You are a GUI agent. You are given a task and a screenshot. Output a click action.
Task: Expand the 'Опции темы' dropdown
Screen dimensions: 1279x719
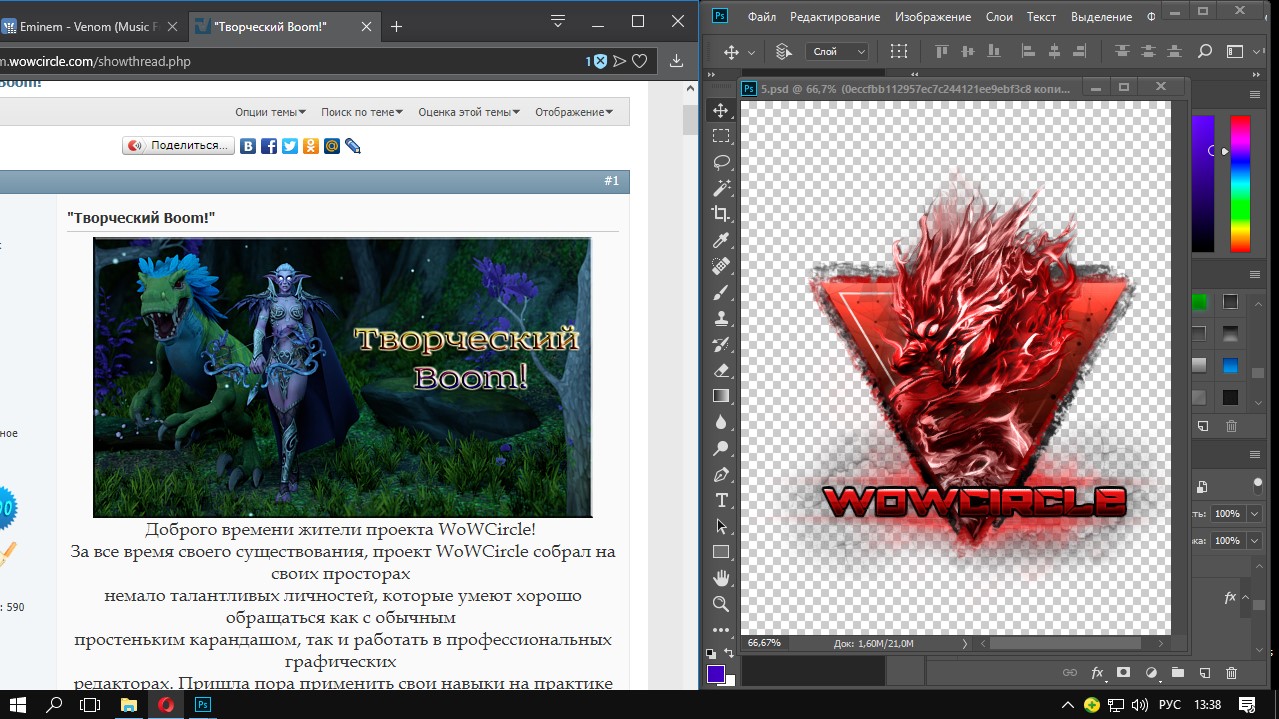270,112
